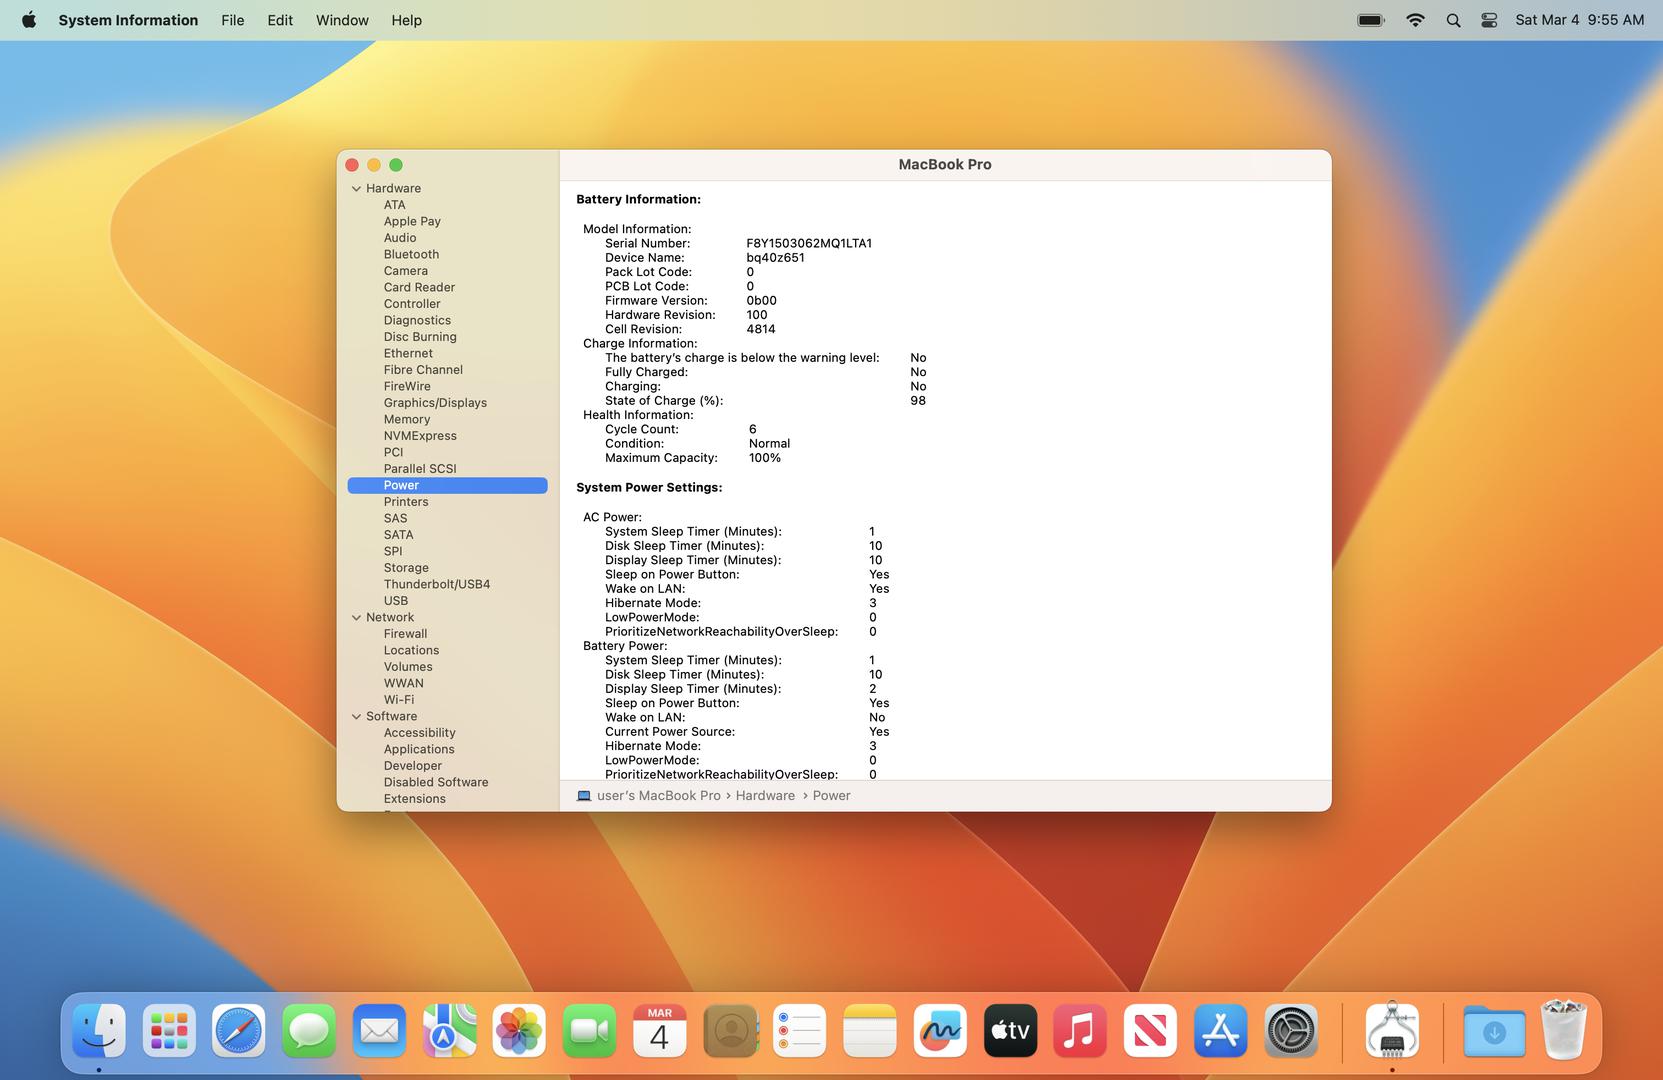Open Contacts app in Dock
Image resolution: width=1663 pixels, height=1080 pixels.
730,1031
